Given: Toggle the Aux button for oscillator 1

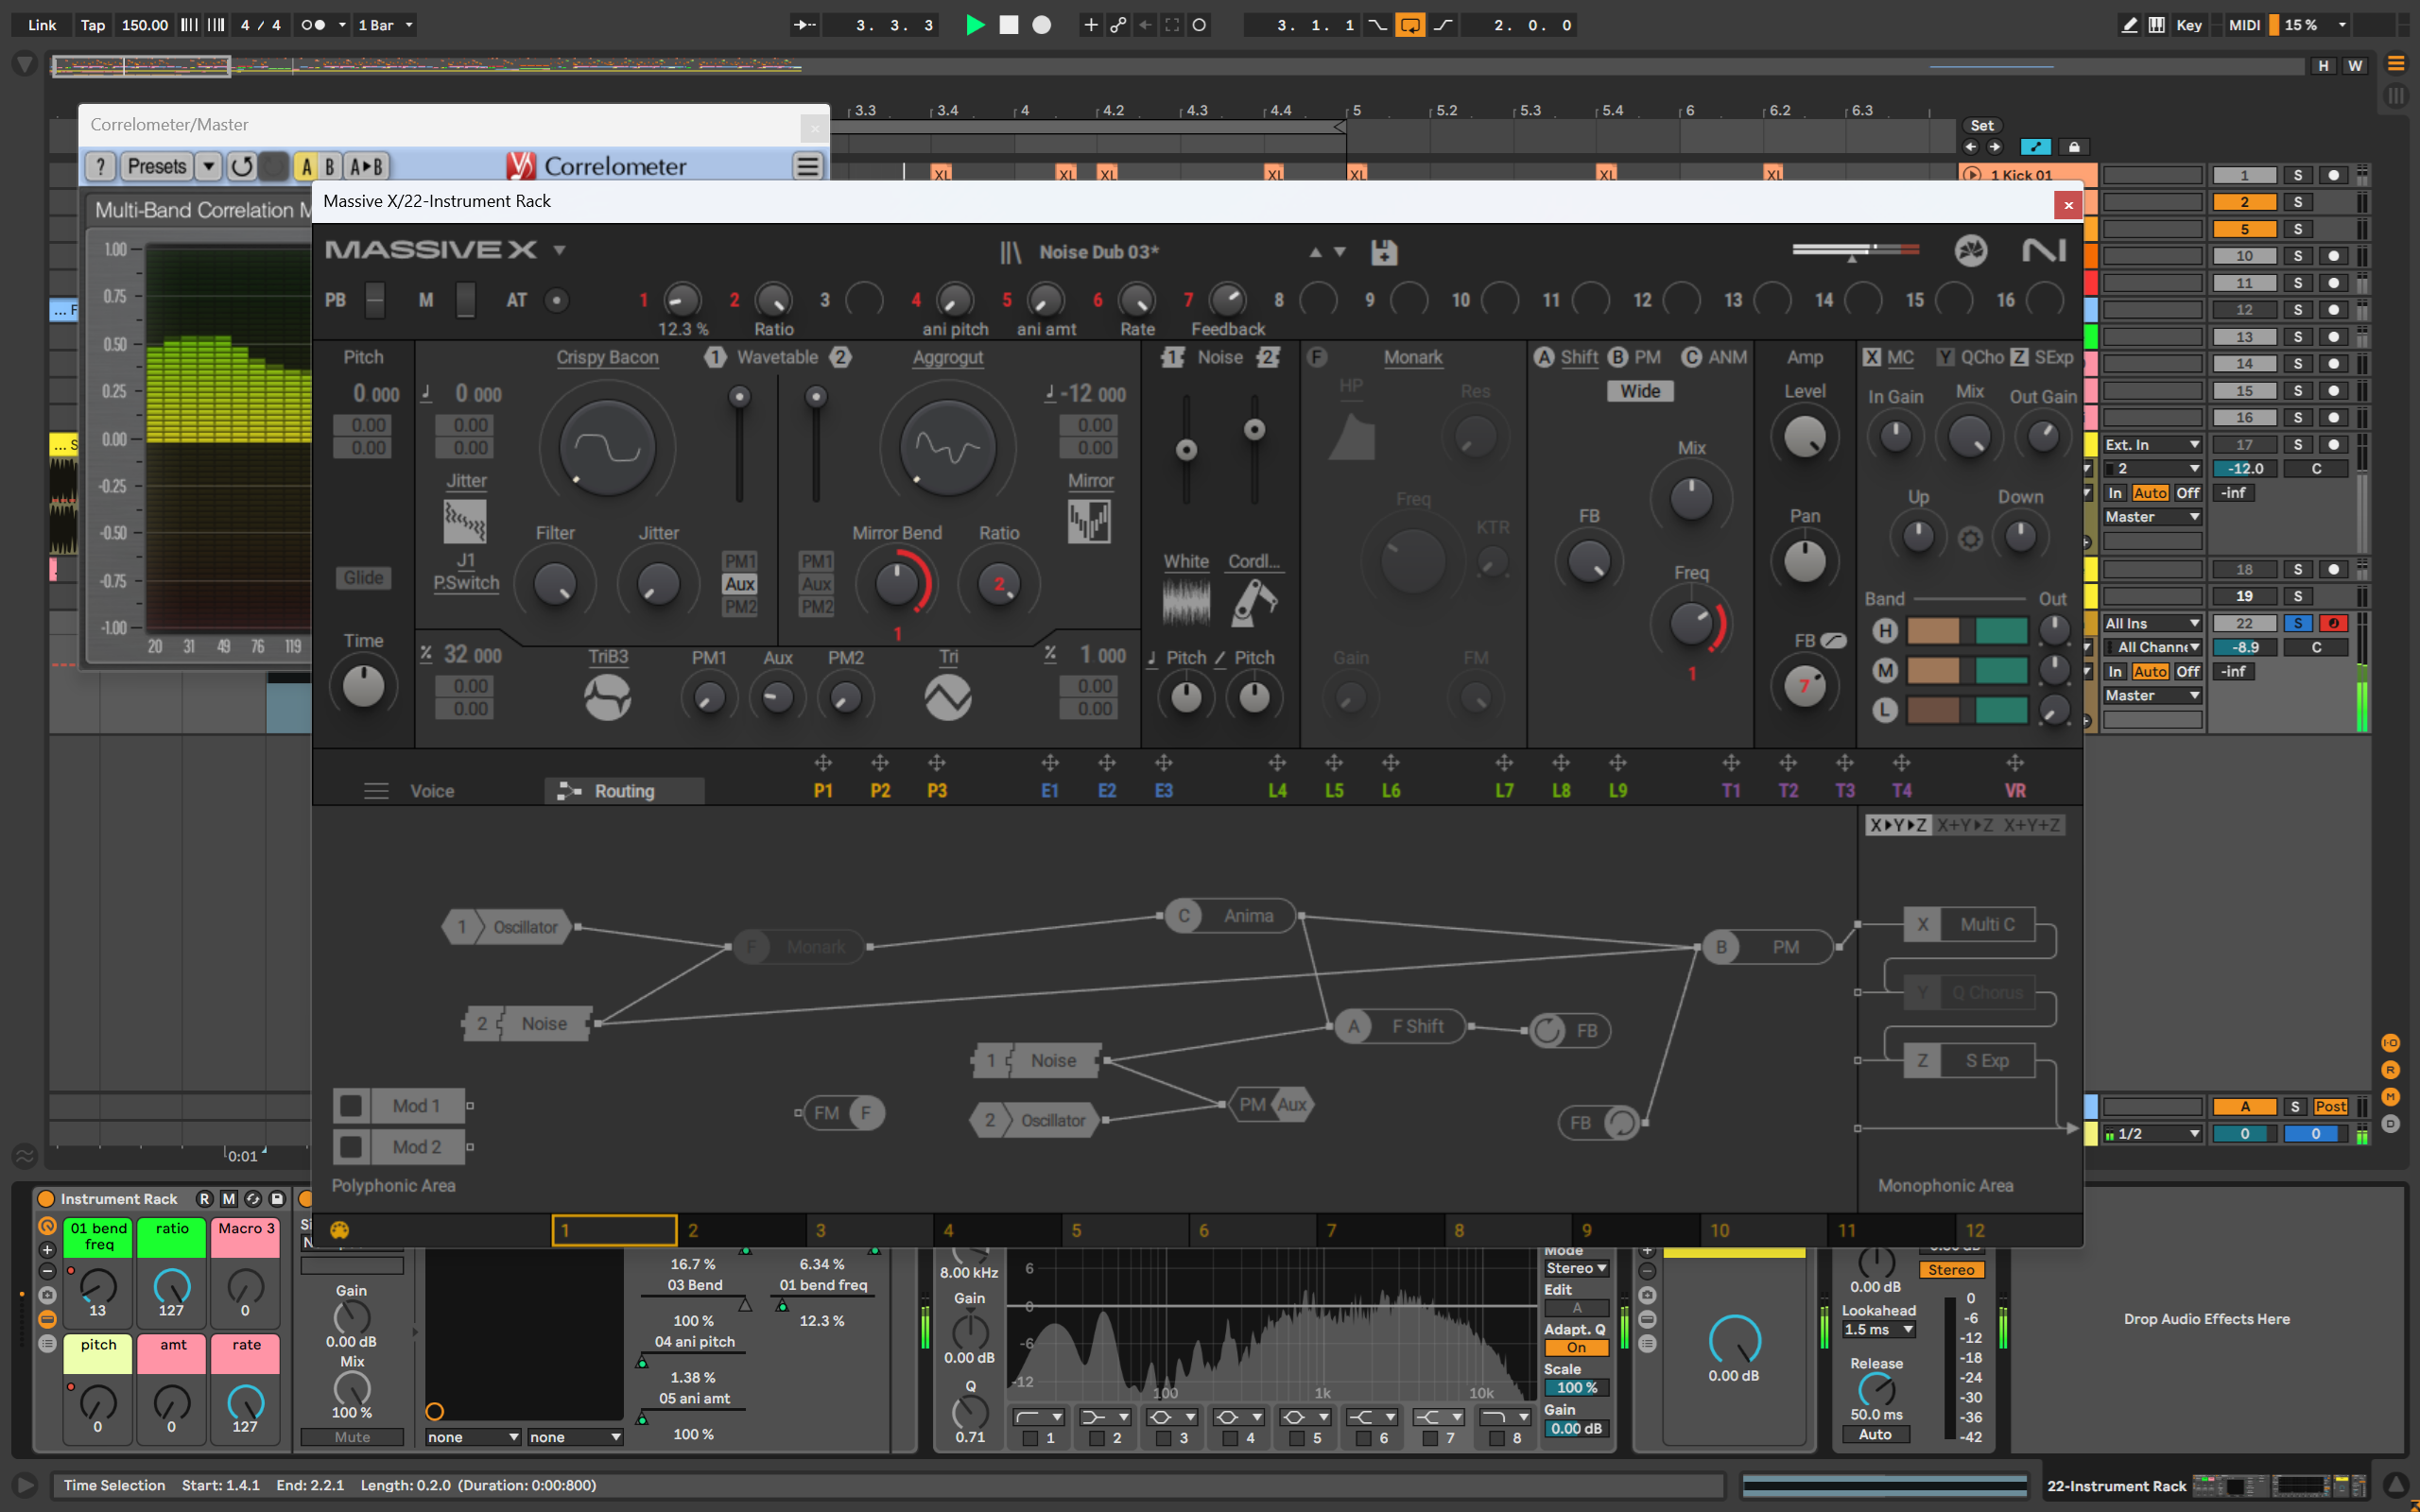Looking at the screenshot, I should point(740,584).
